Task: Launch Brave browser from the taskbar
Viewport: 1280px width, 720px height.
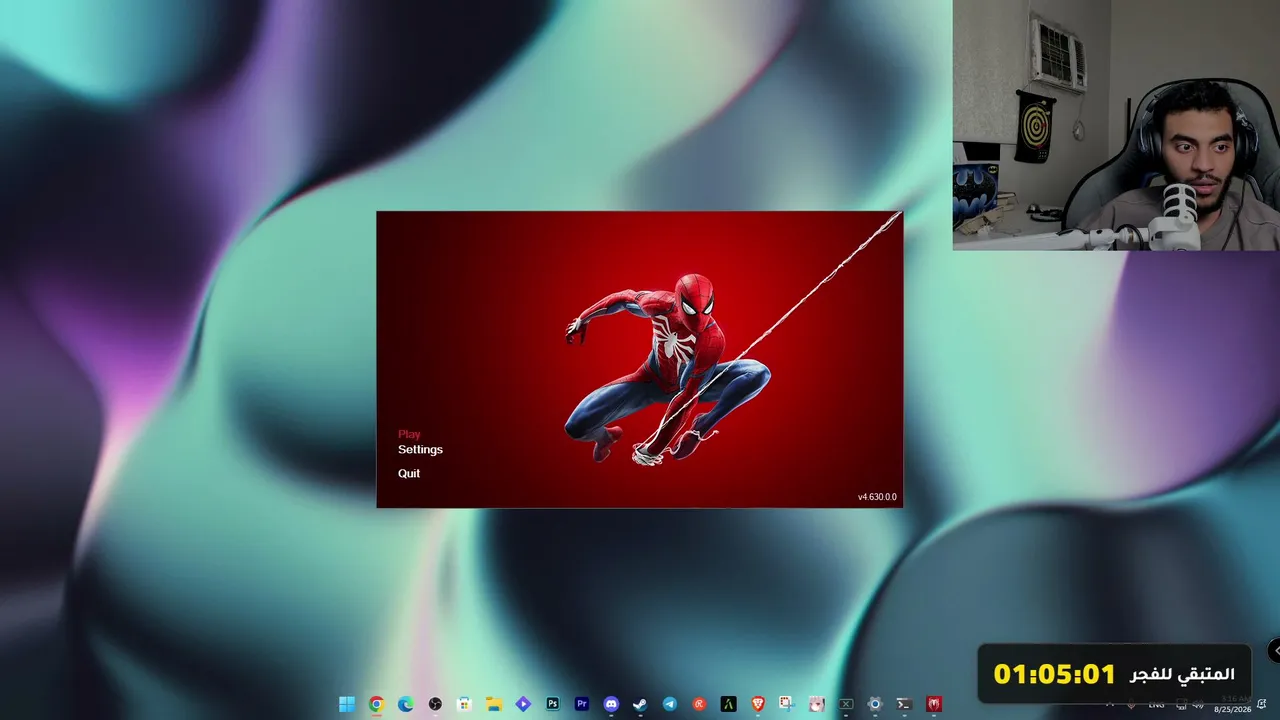Action: click(758, 704)
